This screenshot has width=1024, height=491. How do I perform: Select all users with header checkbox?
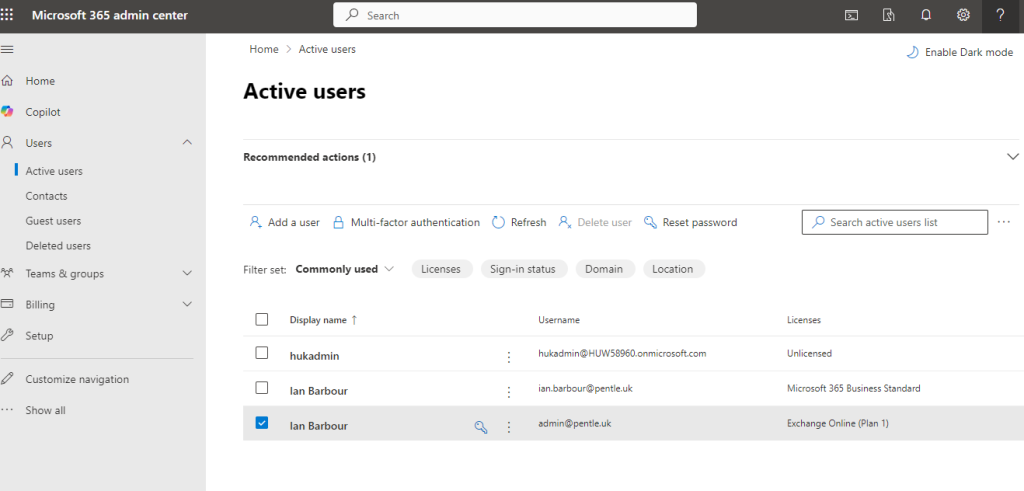pos(262,319)
